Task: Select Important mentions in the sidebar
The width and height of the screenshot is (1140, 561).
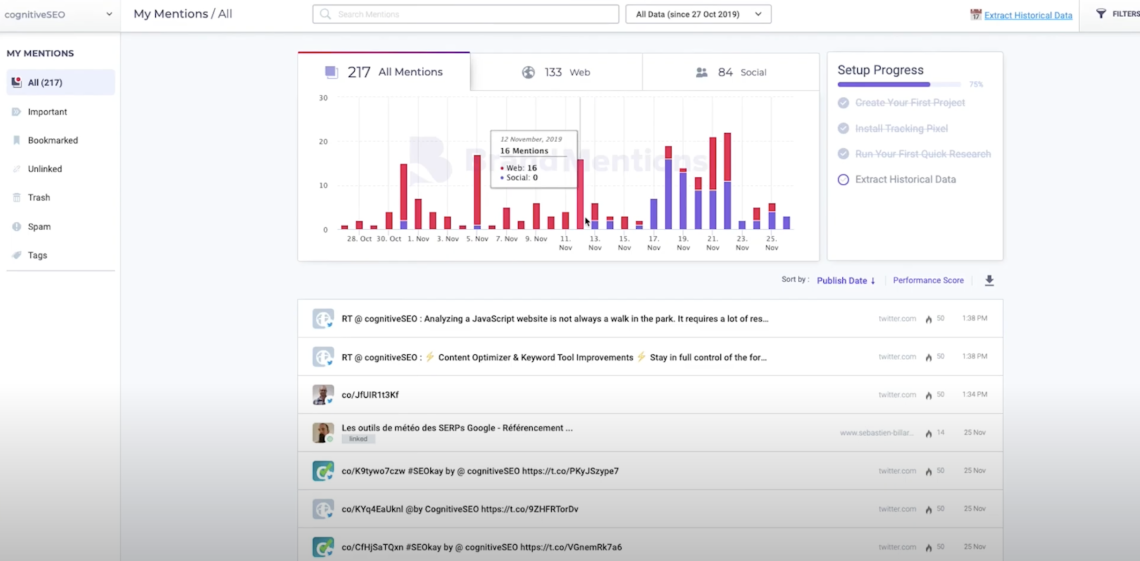Action: pyautogui.click(x=47, y=112)
